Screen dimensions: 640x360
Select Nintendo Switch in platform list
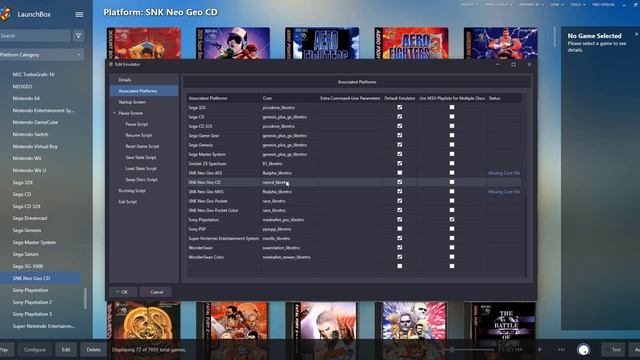(30, 134)
